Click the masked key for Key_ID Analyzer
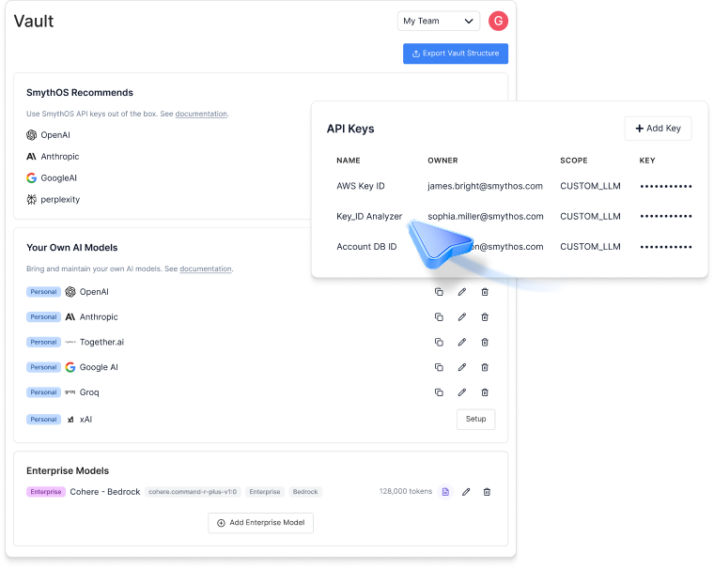This screenshot has height=568, width=714. pos(666,216)
